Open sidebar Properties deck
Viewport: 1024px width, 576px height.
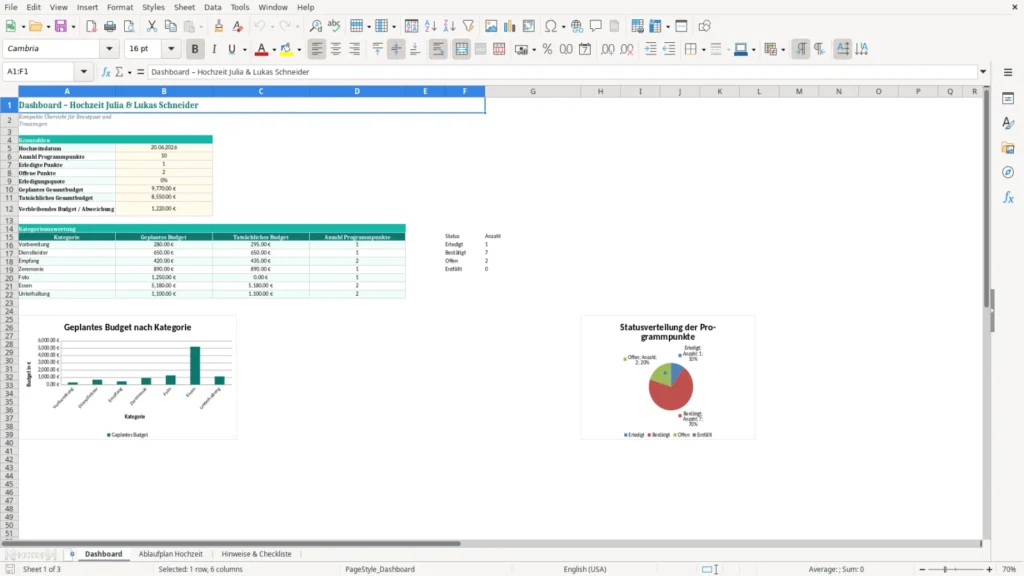click(x=1008, y=99)
